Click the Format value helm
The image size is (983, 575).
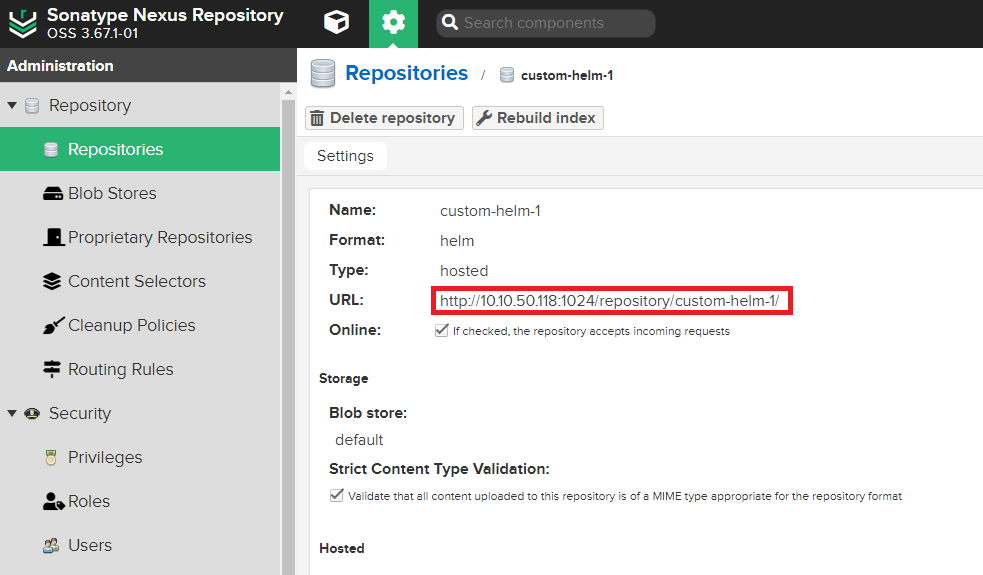click(457, 241)
